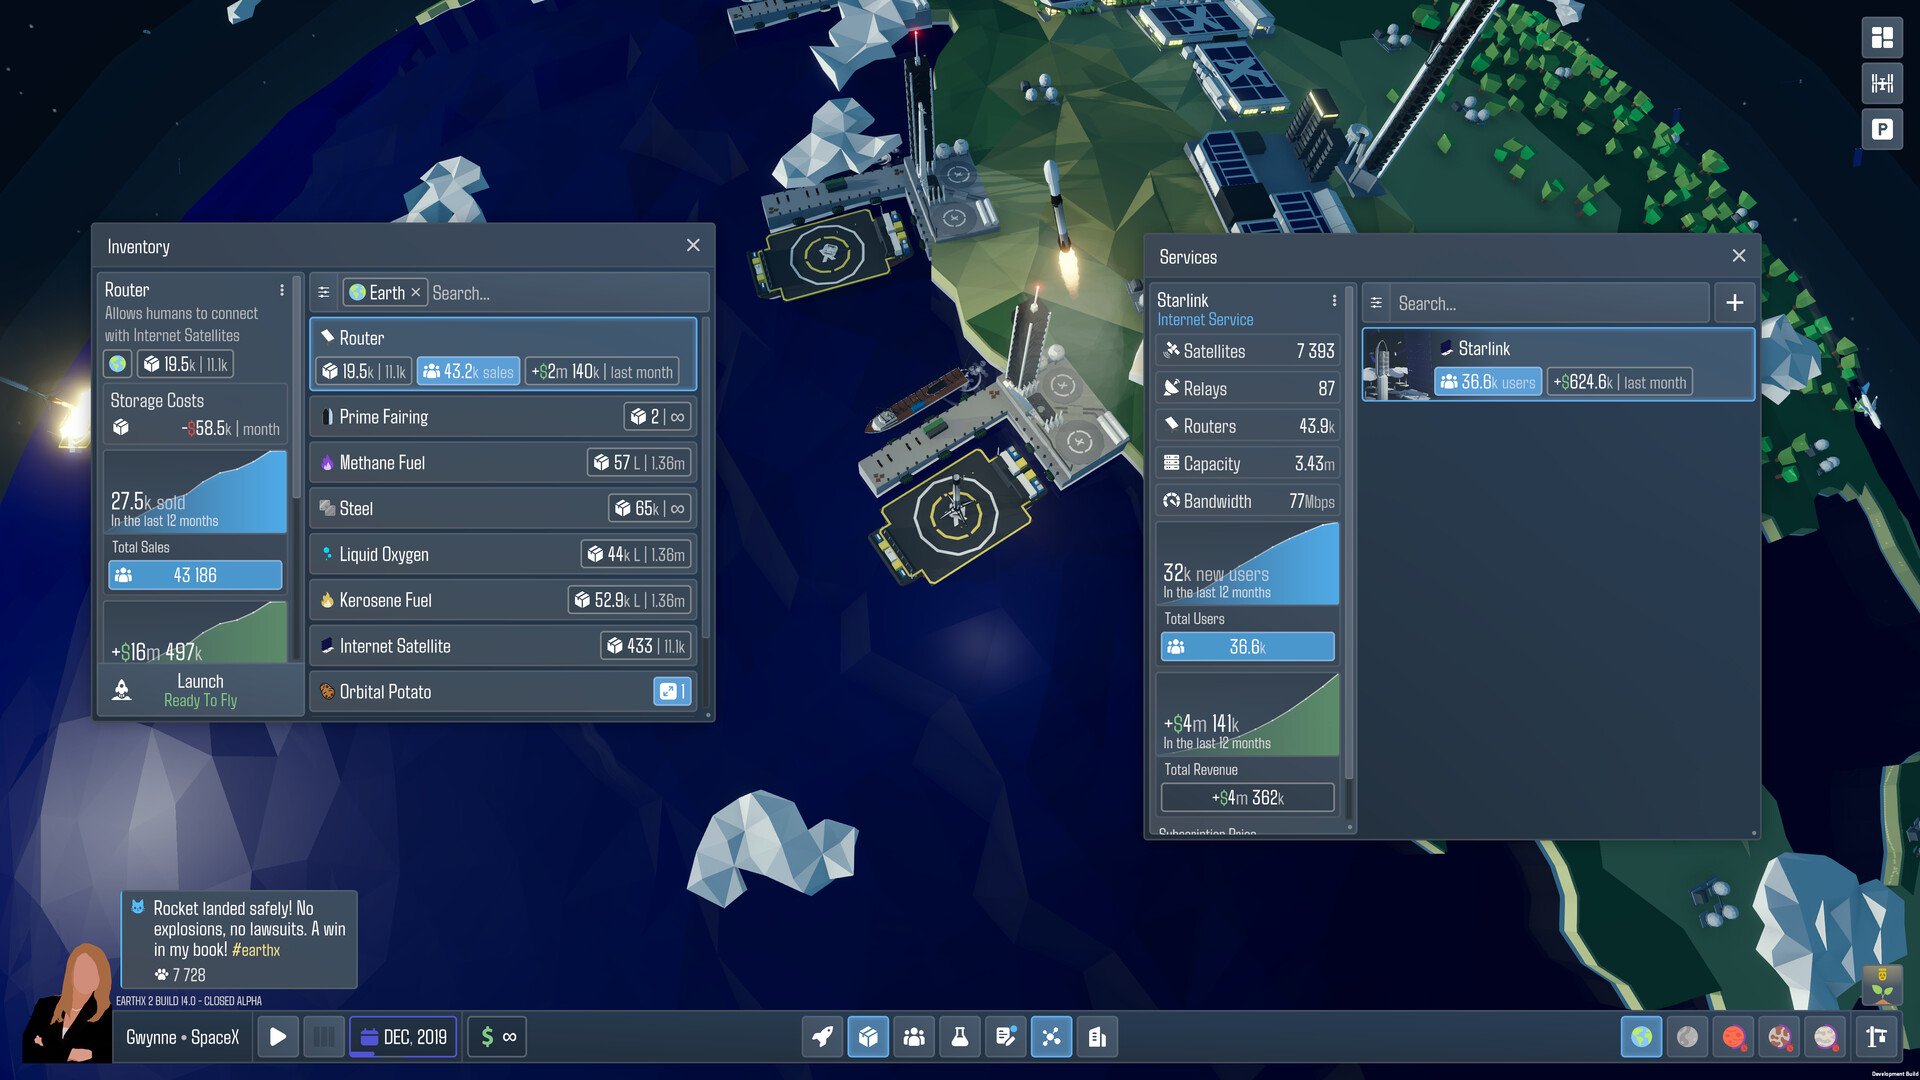
Task: Click the Mars planet icon with lock badge
Action: coord(1733,1037)
